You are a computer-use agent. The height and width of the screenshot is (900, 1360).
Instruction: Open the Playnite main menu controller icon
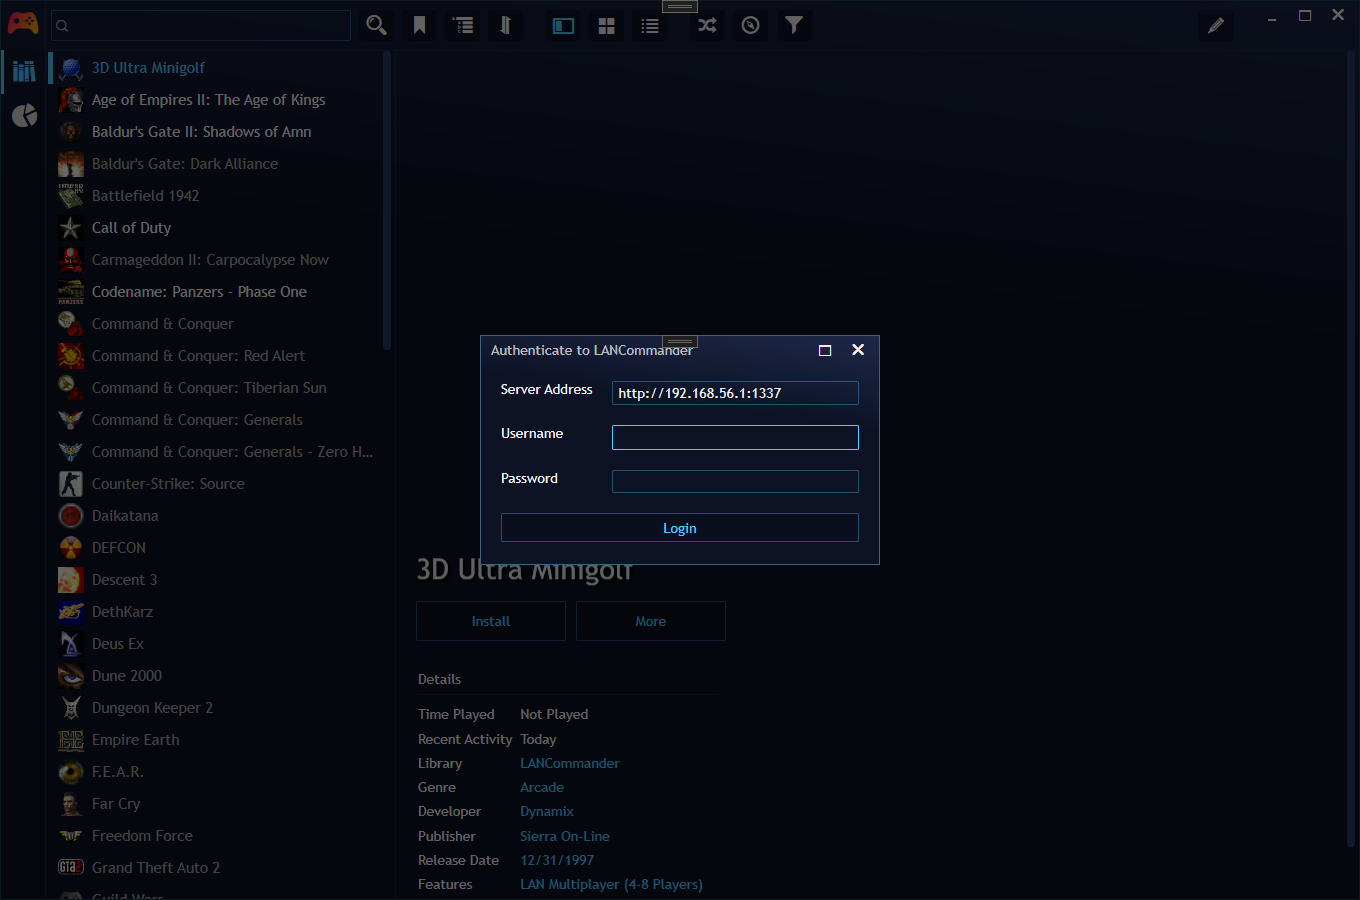coord(23,24)
